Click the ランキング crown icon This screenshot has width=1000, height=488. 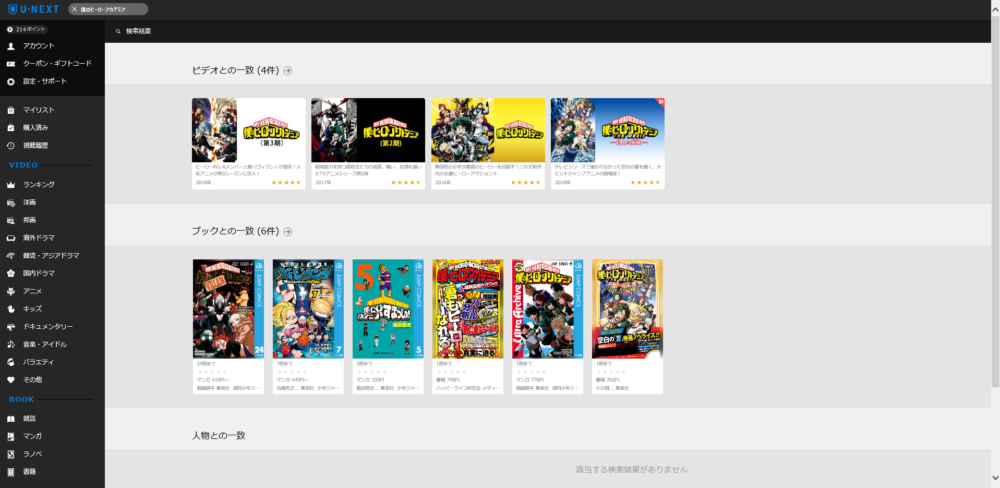(11, 185)
